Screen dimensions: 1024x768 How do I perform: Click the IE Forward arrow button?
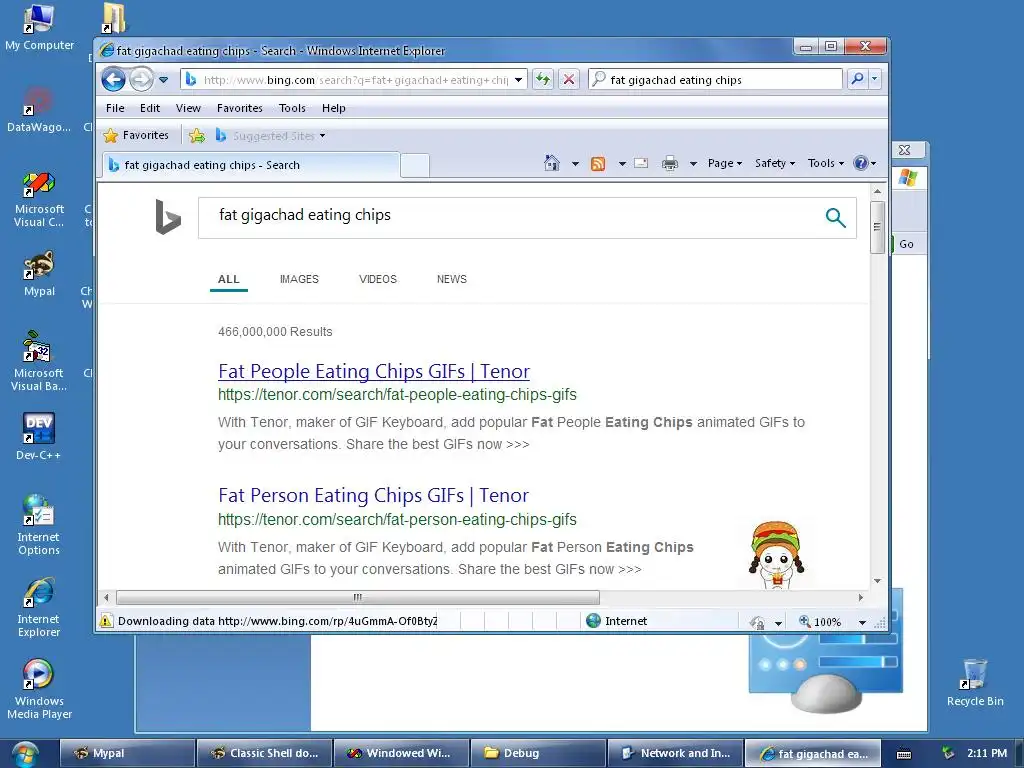click(141, 80)
